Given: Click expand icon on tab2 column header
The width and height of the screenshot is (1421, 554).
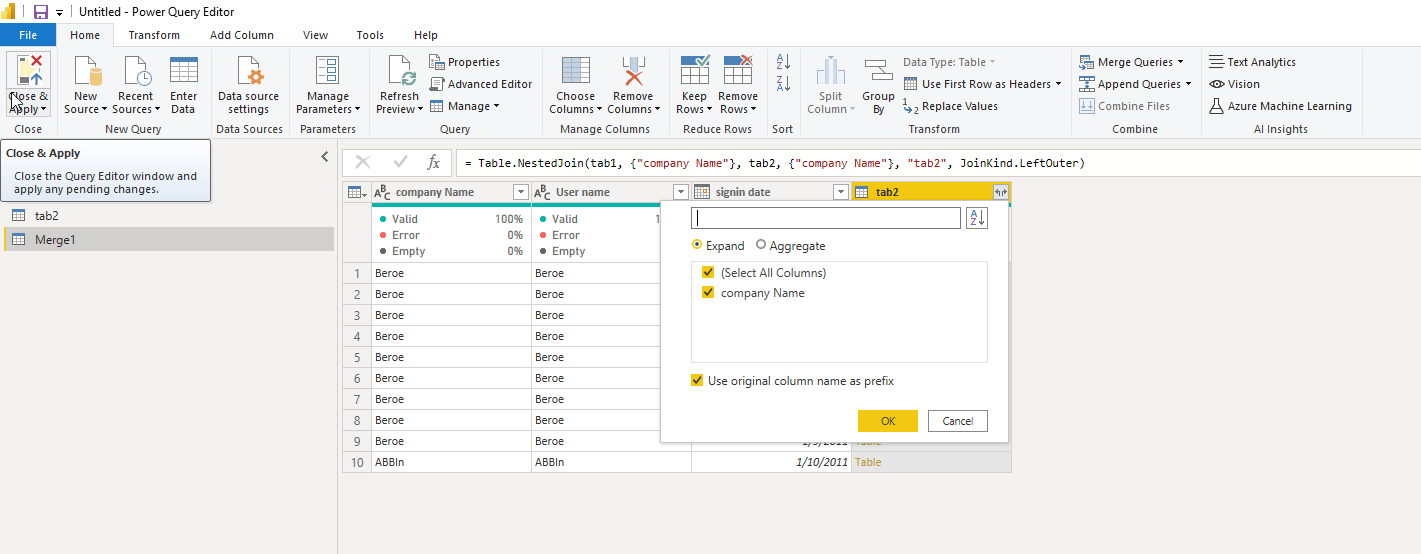Looking at the screenshot, I should tap(1000, 192).
